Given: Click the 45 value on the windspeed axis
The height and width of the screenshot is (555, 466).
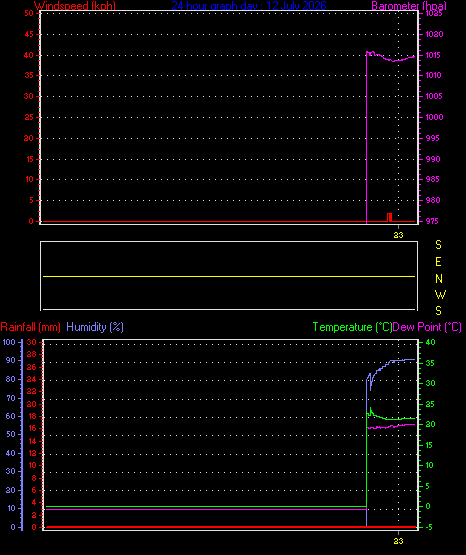Looking at the screenshot, I should [x=29, y=34].
